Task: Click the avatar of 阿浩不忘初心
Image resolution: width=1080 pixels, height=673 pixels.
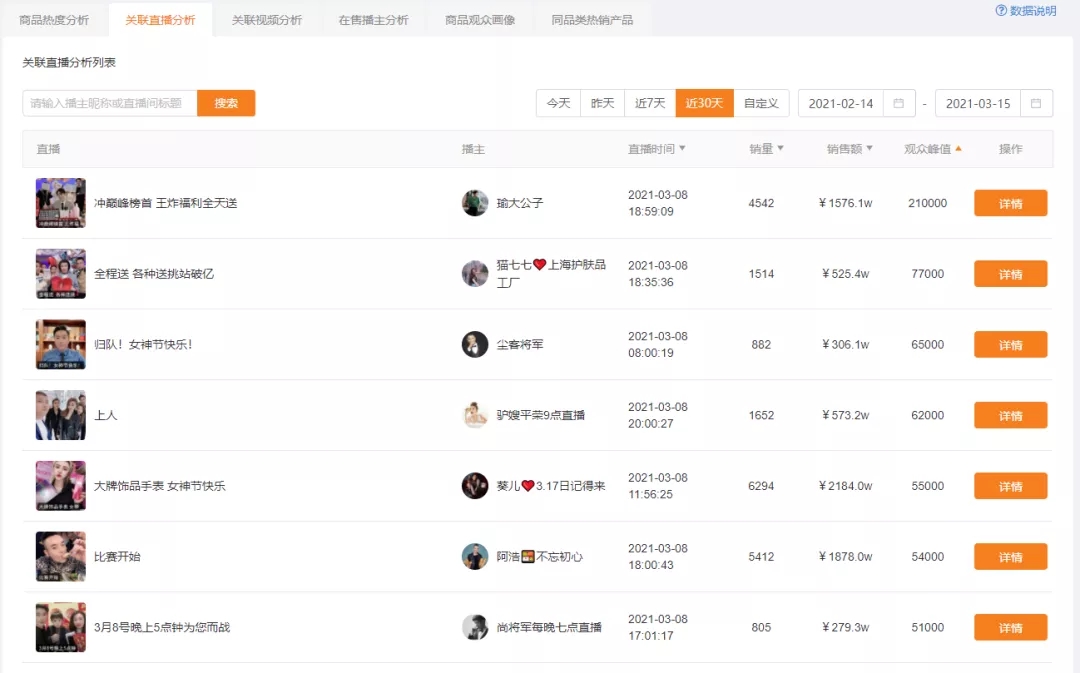Action: (474, 557)
